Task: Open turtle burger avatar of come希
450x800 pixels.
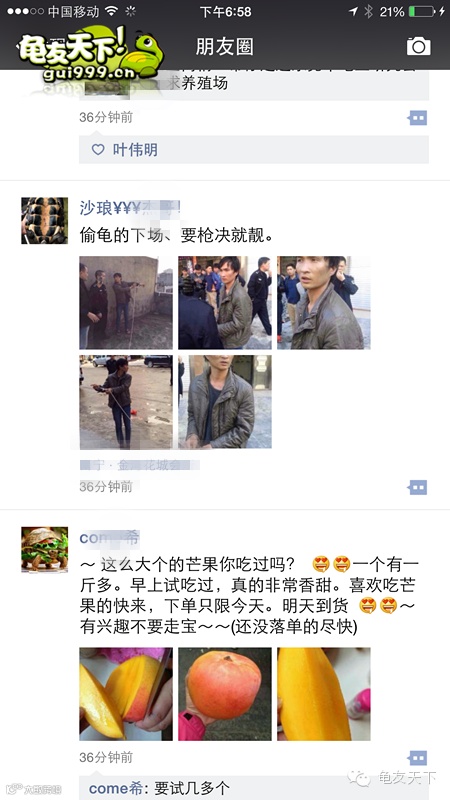Action: pyautogui.click(x=44, y=549)
